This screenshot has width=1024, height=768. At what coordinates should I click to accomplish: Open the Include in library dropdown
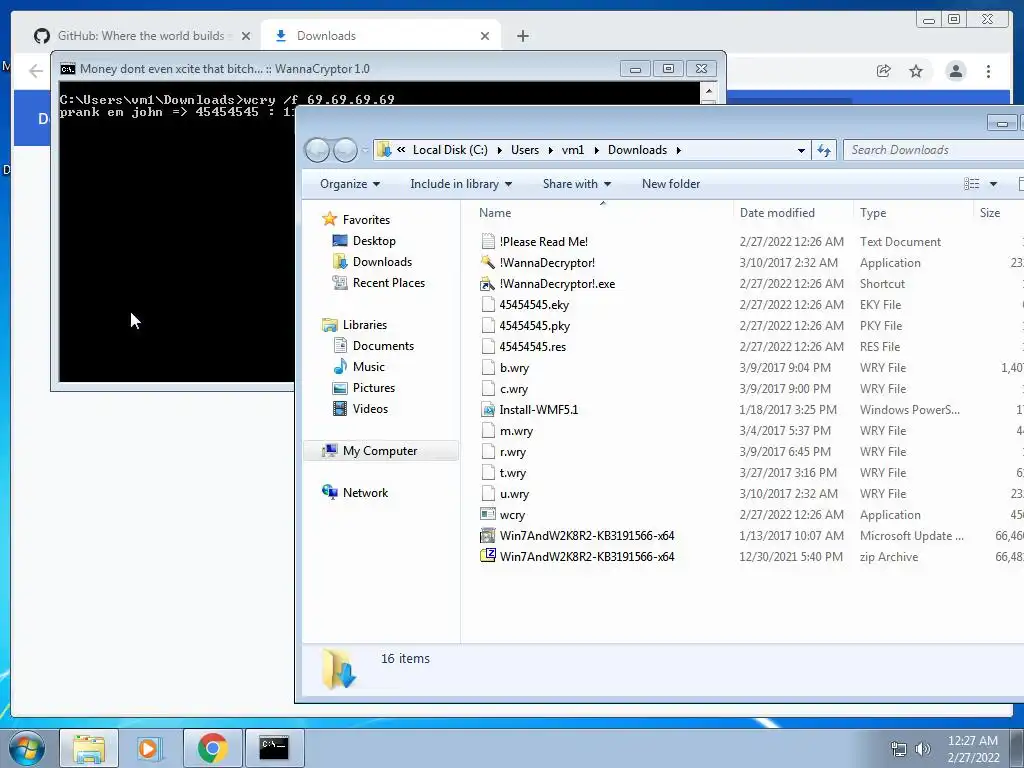point(460,184)
